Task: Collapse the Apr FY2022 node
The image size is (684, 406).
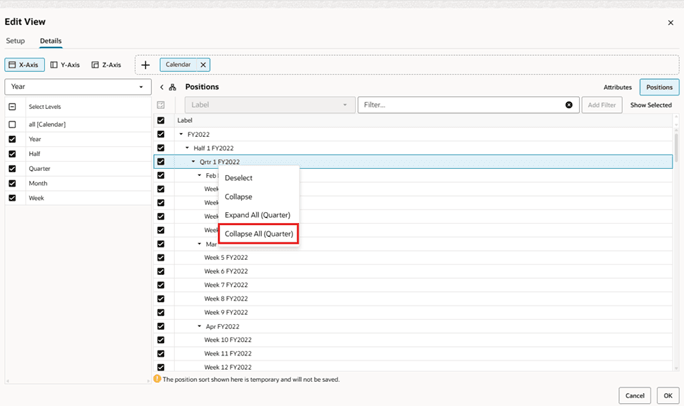Action: pos(200,326)
